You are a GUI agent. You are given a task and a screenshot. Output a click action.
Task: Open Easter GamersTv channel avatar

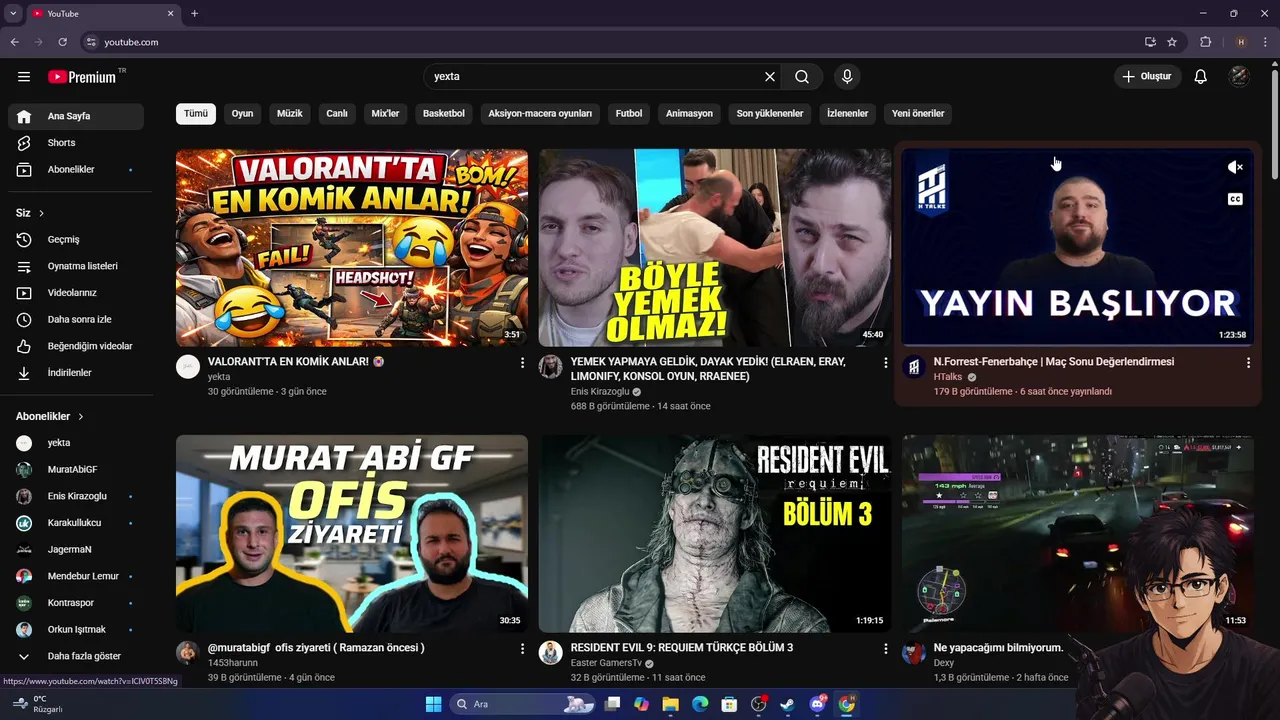tap(551, 653)
